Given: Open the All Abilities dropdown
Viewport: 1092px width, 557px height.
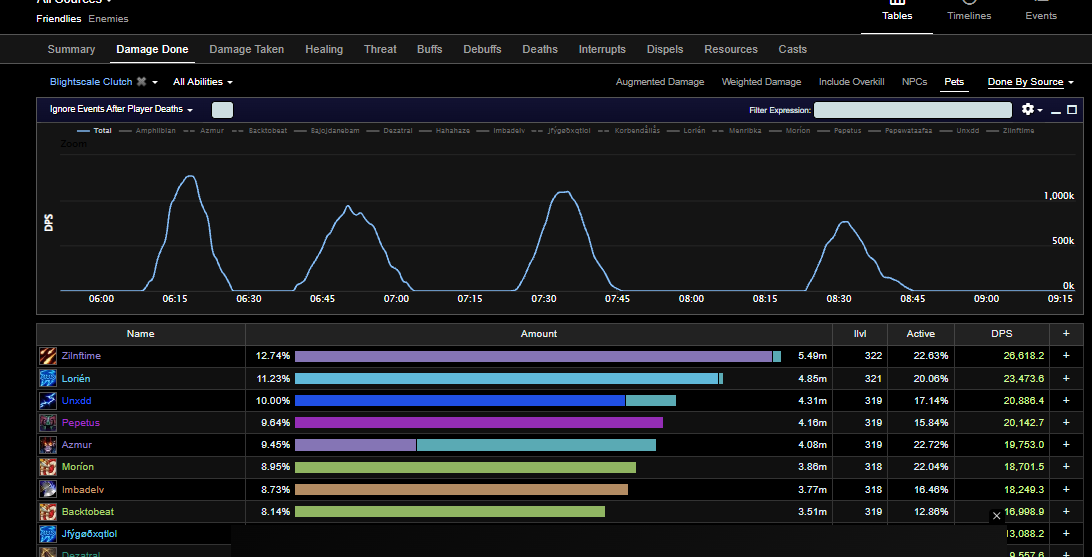Looking at the screenshot, I should [x=203, y=81].
